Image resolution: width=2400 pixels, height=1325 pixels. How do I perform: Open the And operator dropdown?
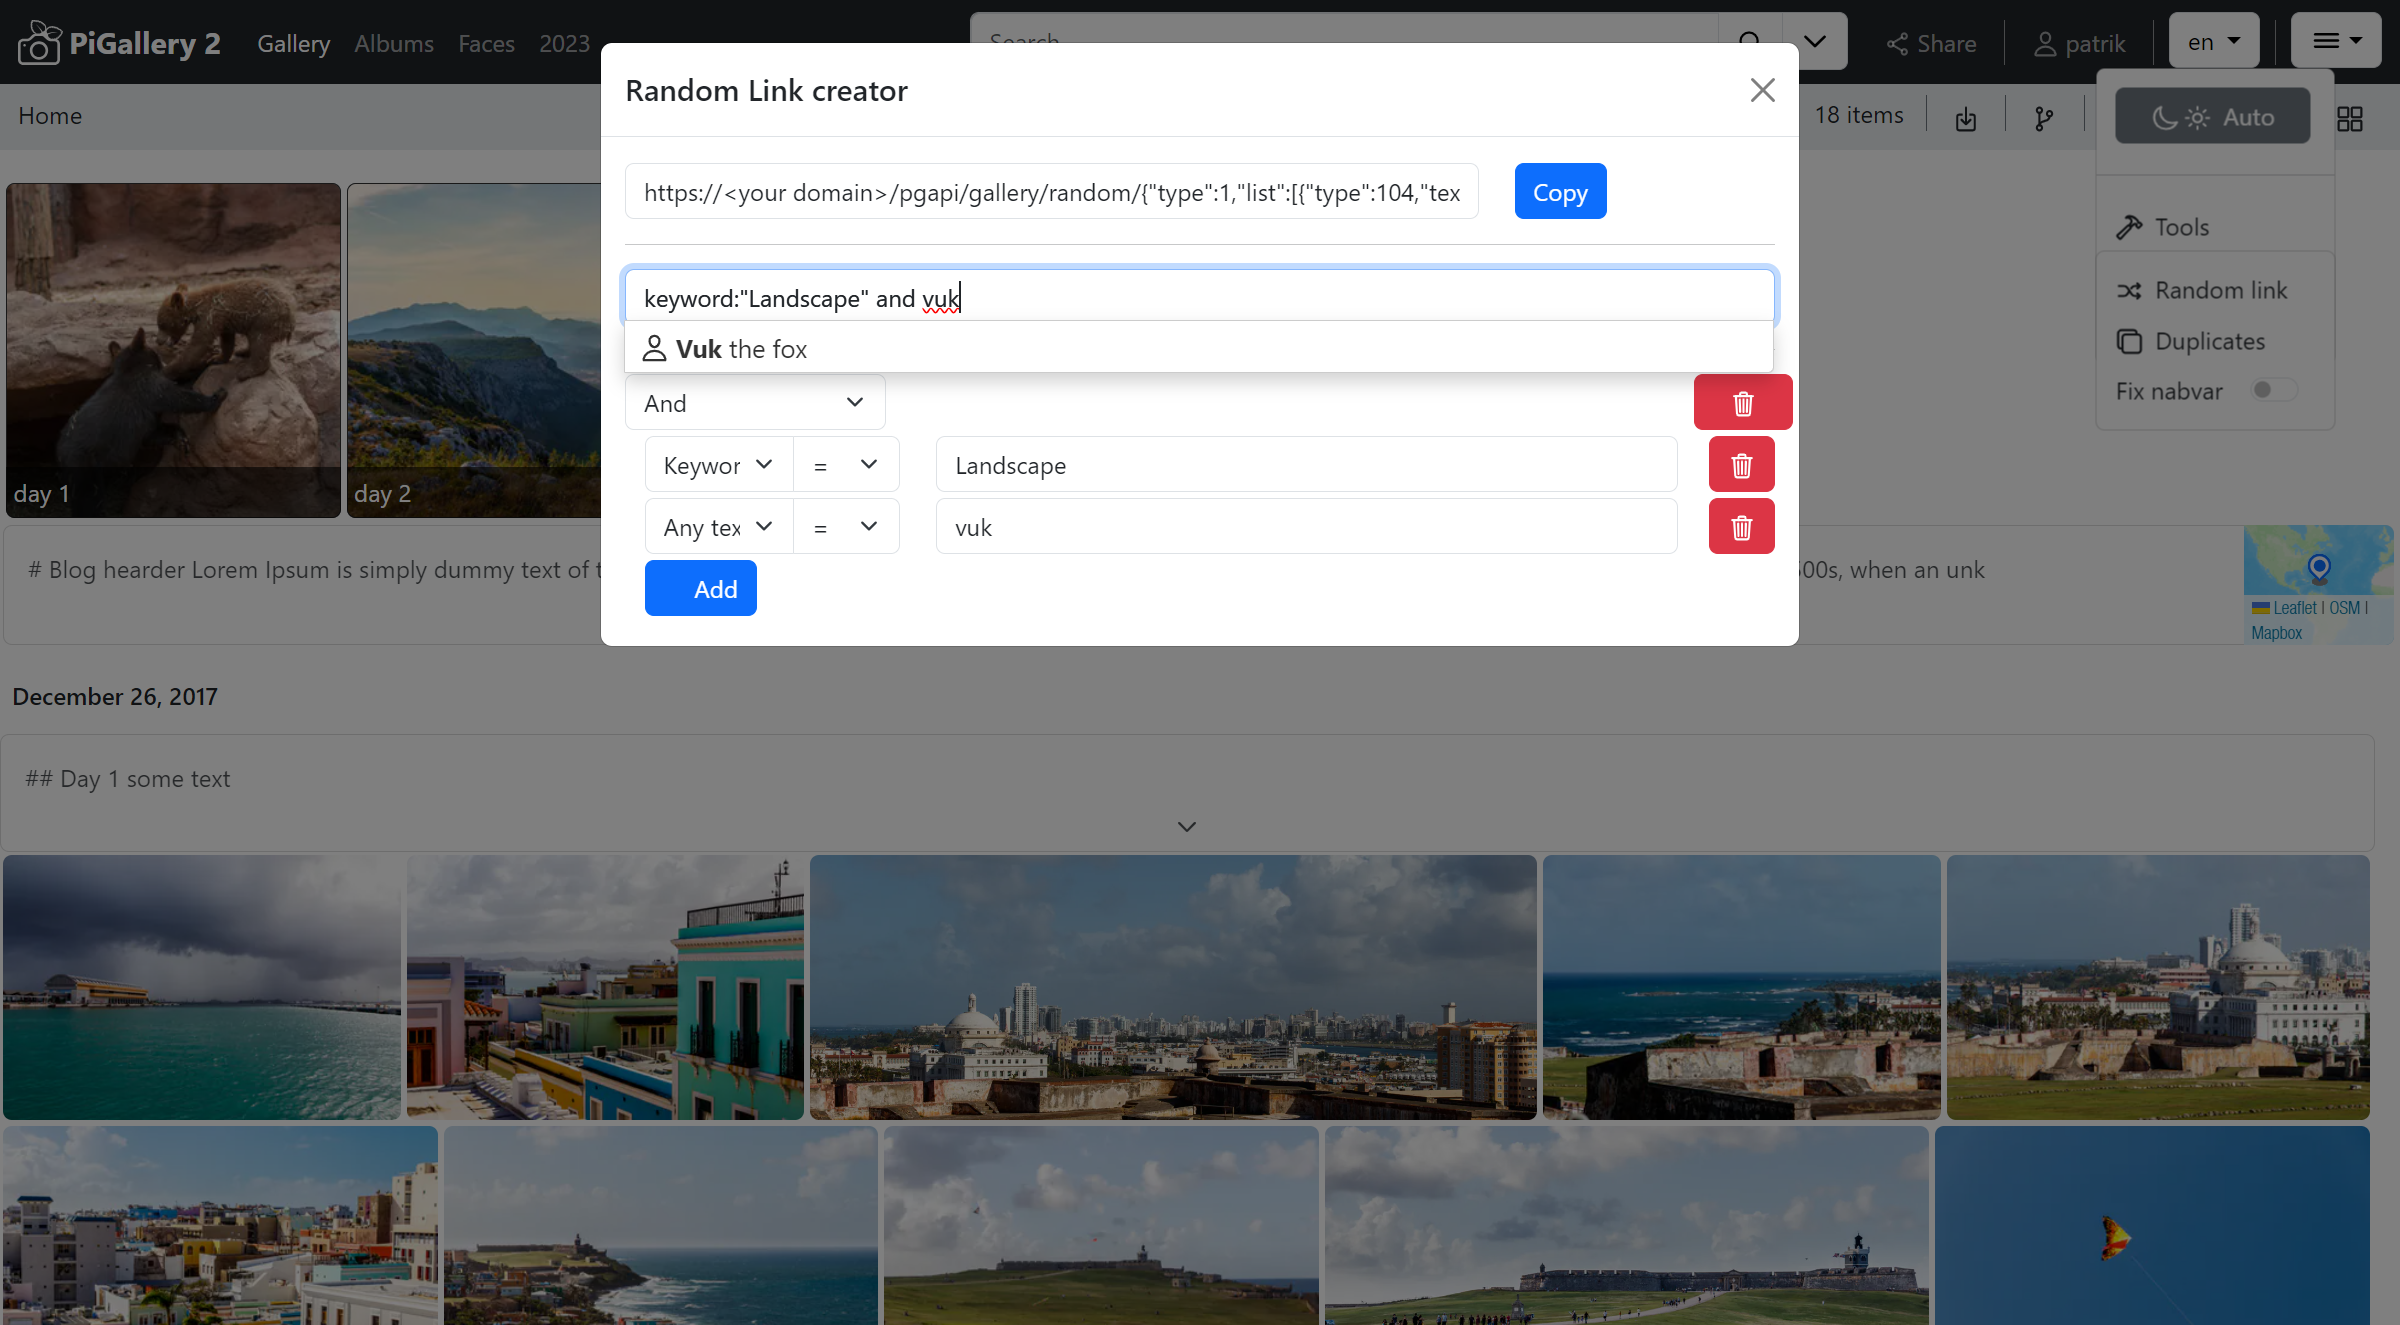pyautogui.click(x=755, y=403)
